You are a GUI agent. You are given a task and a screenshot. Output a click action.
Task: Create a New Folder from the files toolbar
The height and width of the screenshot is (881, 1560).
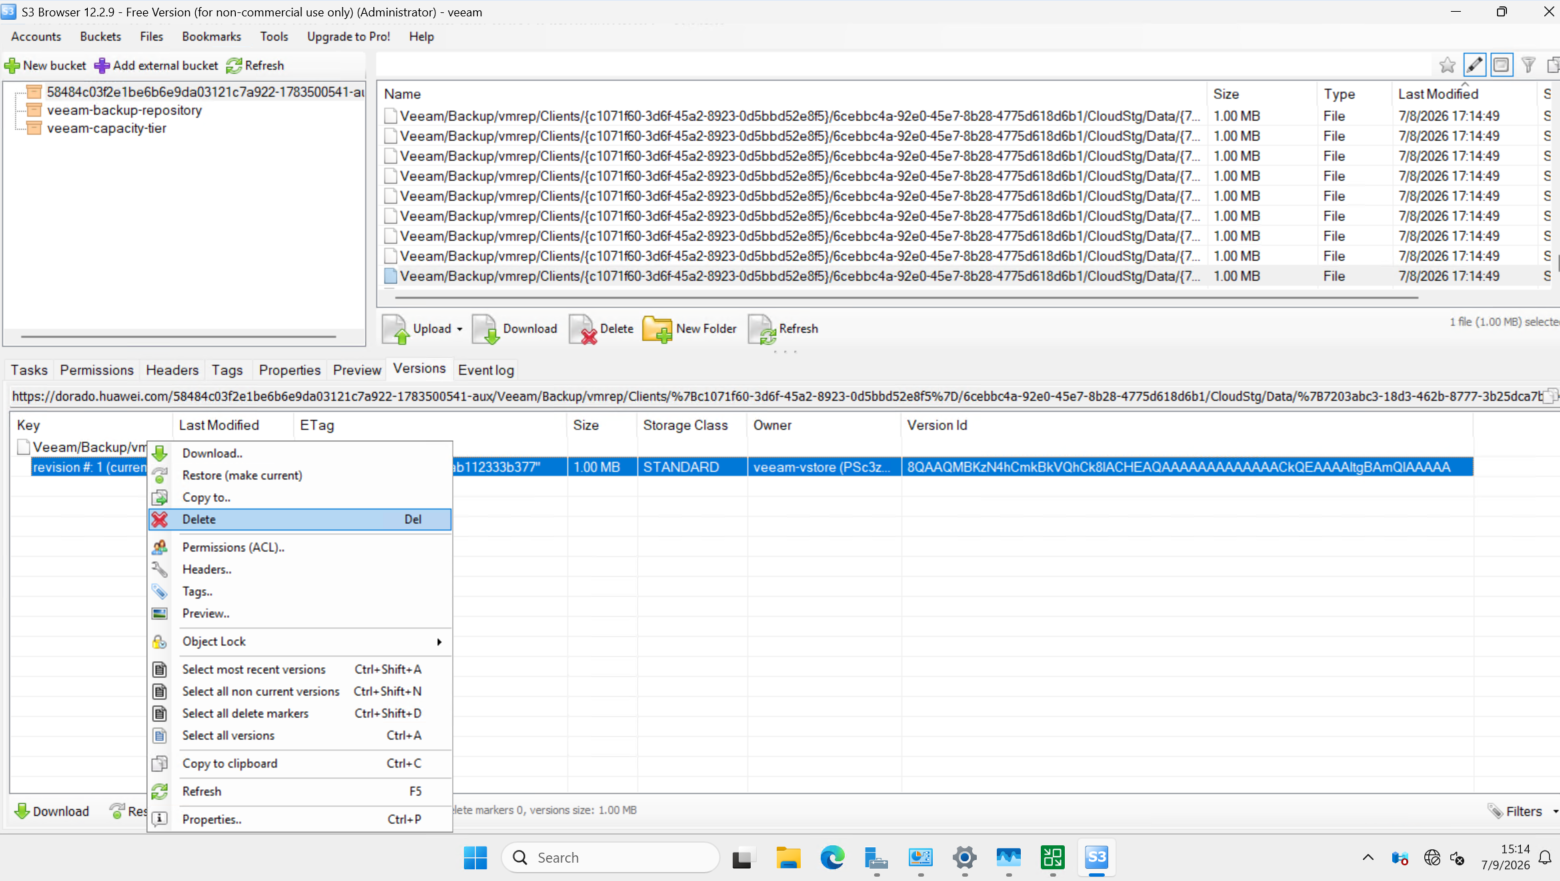pyautogui.click(x=690, y=329)
